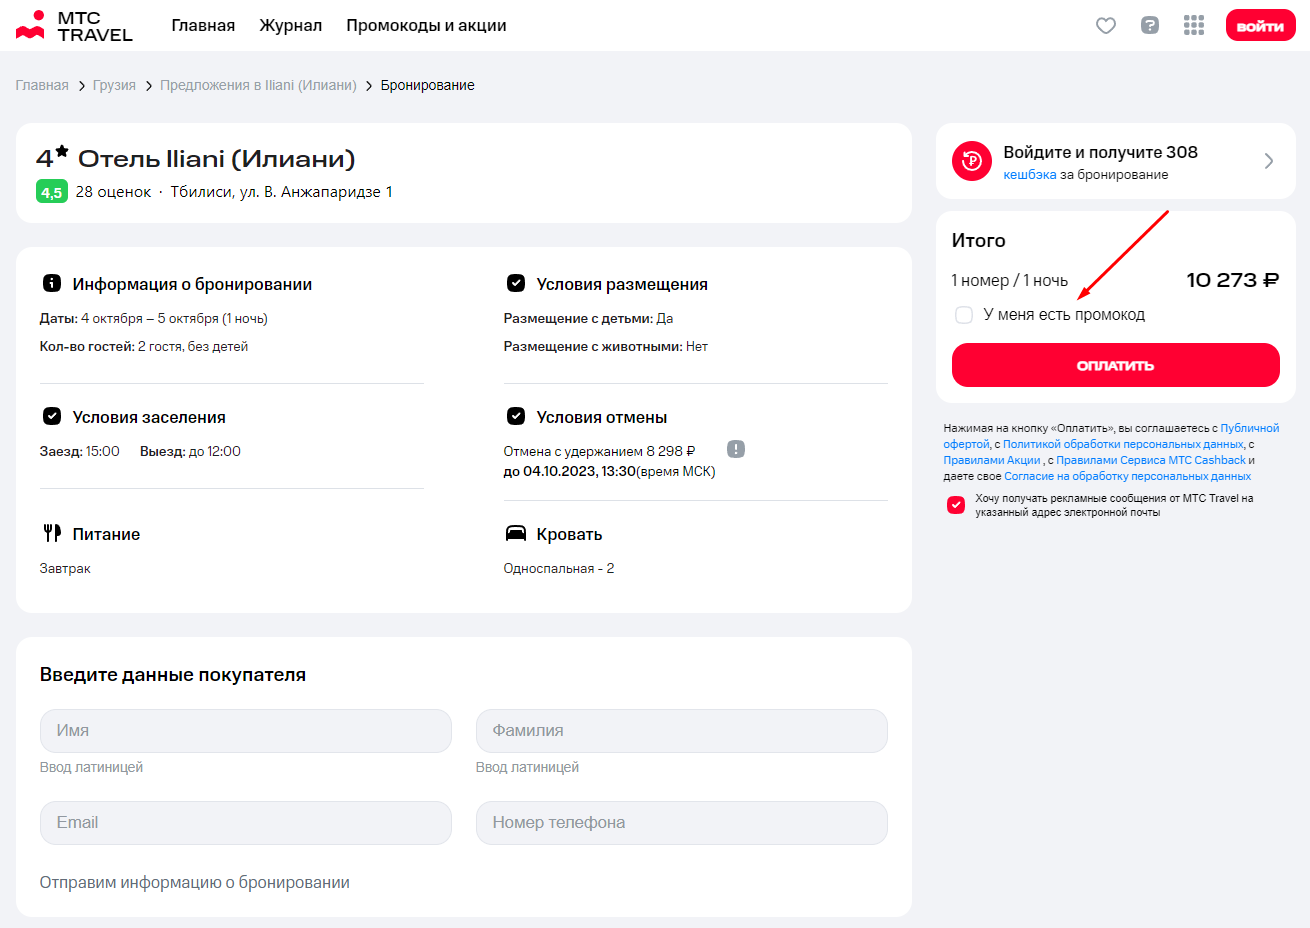Click the address 'Тбилиси, ул. В. Анжапаридзе 1'
1310x928 pixels.
[x=281, y=192]
